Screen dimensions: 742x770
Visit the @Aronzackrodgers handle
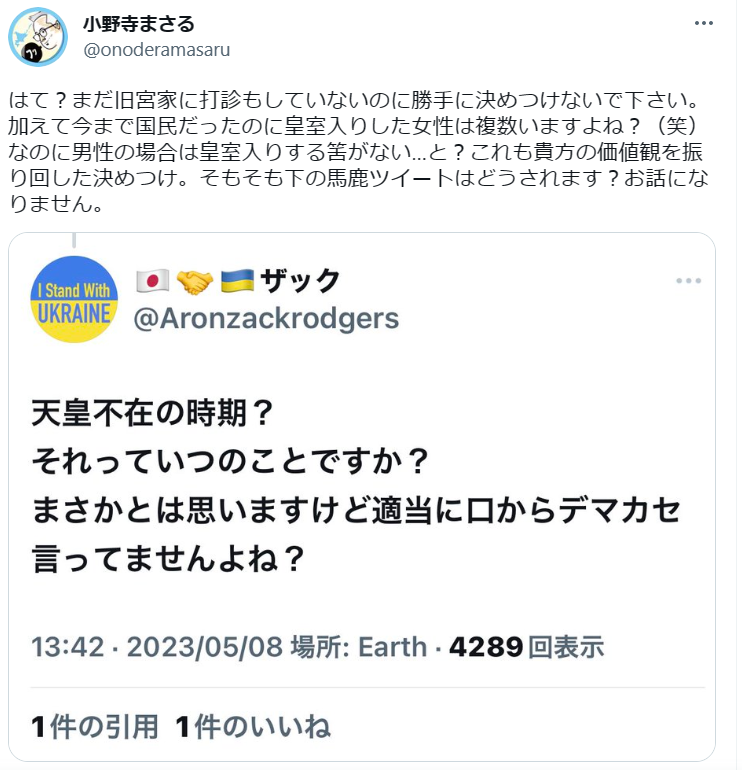266,319
